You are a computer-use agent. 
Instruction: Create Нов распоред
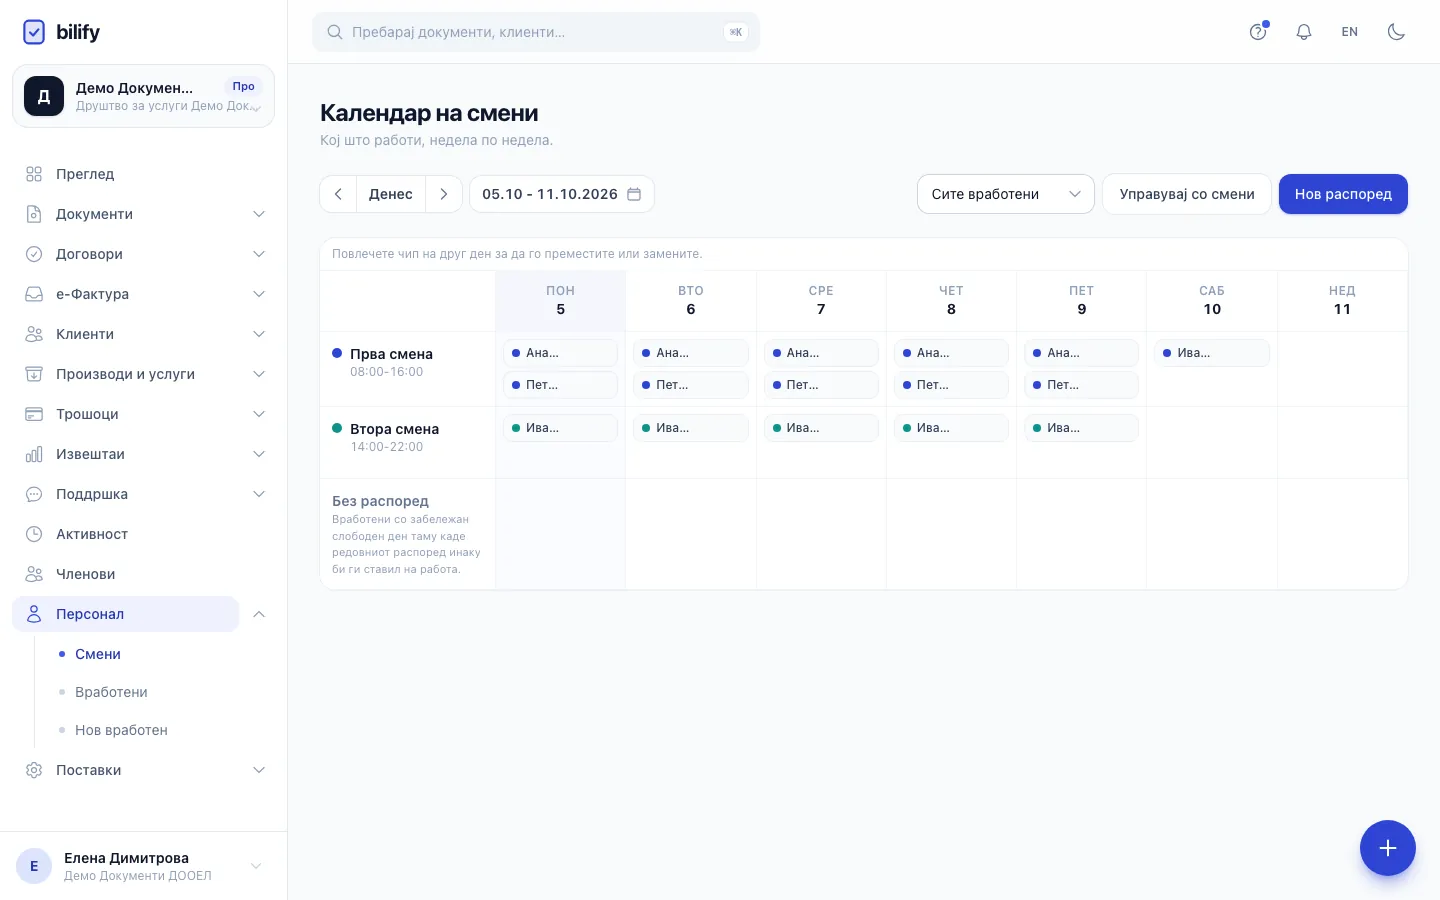pos(1343,194)
